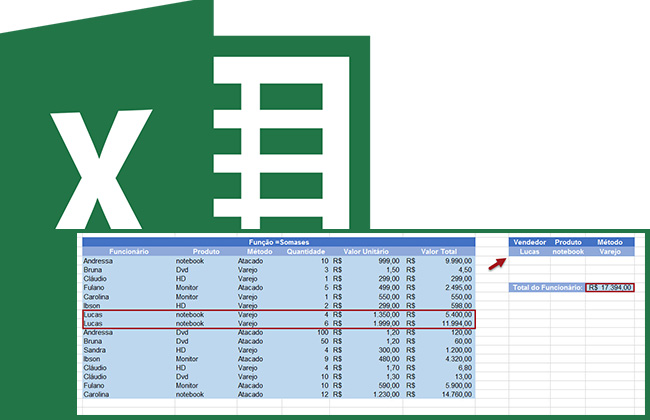
Task: Select unit price 550,00 in Carolina's row
Action: click(x=389, y=297)
